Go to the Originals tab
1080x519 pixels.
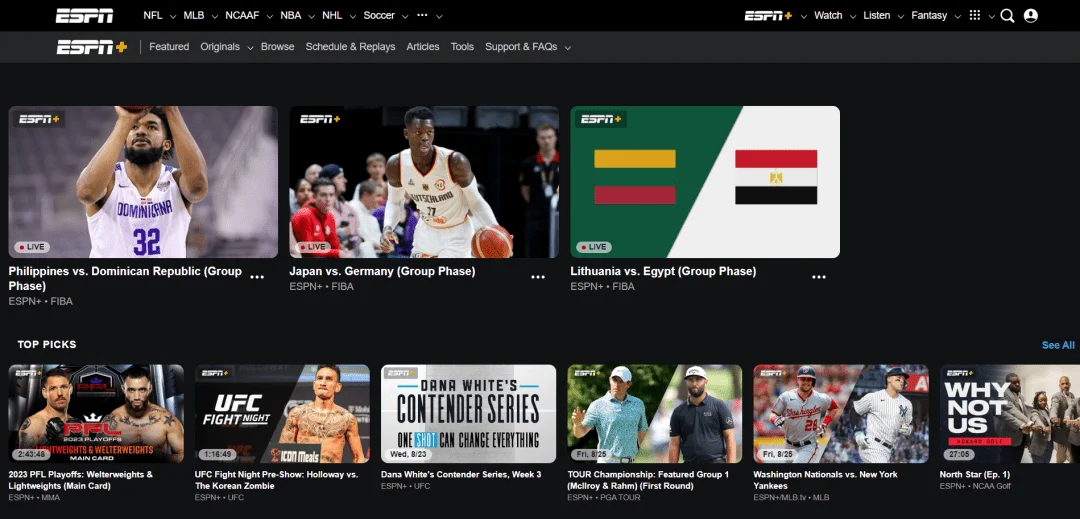click(x=220, y=47)
